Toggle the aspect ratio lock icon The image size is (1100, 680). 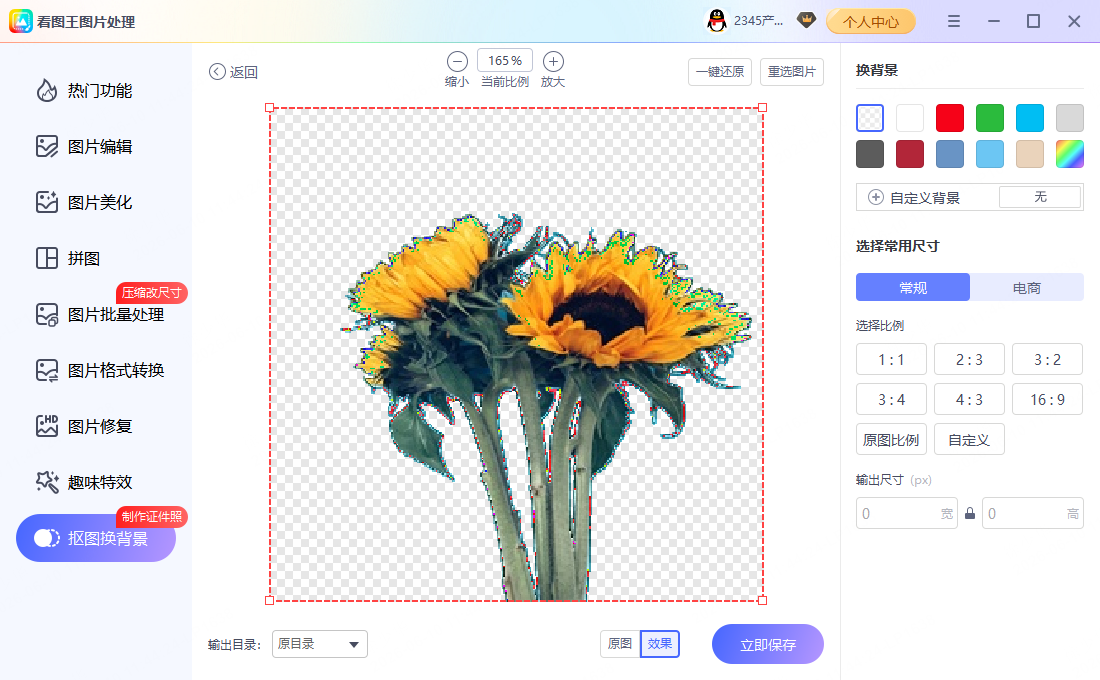970,514
